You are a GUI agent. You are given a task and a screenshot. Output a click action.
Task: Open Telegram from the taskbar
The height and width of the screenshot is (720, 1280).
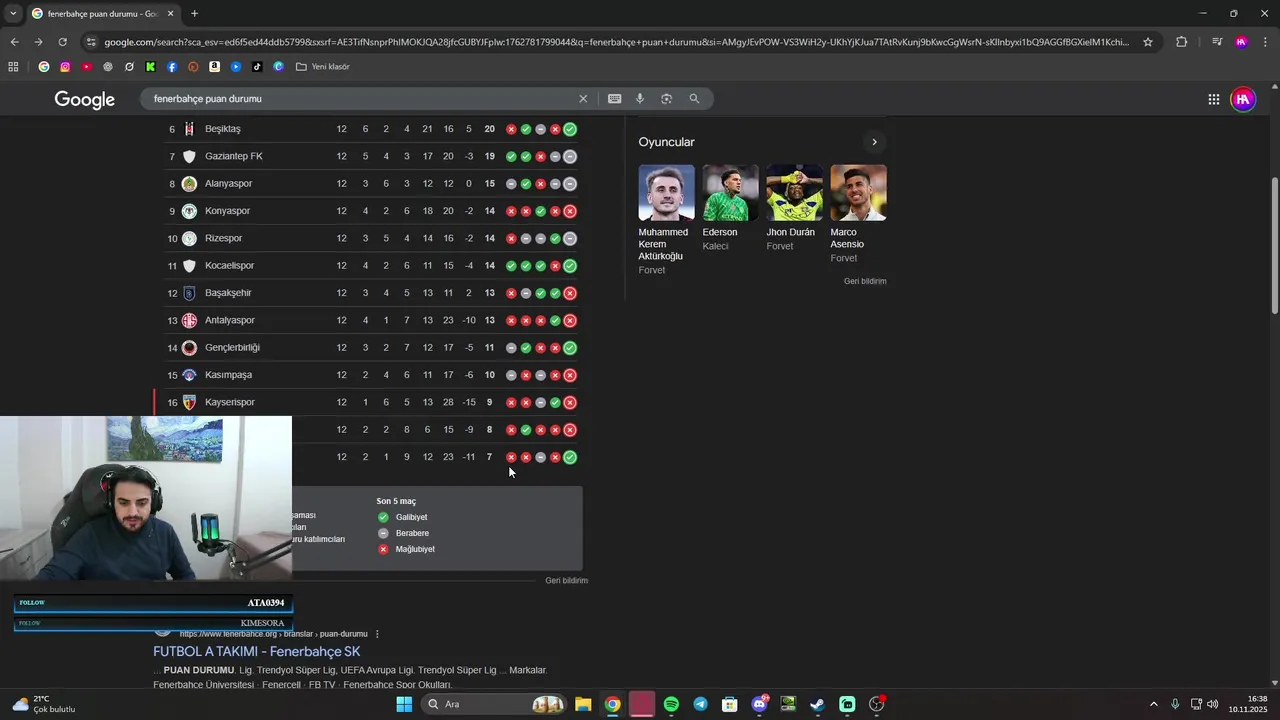[x=700, y=704]
